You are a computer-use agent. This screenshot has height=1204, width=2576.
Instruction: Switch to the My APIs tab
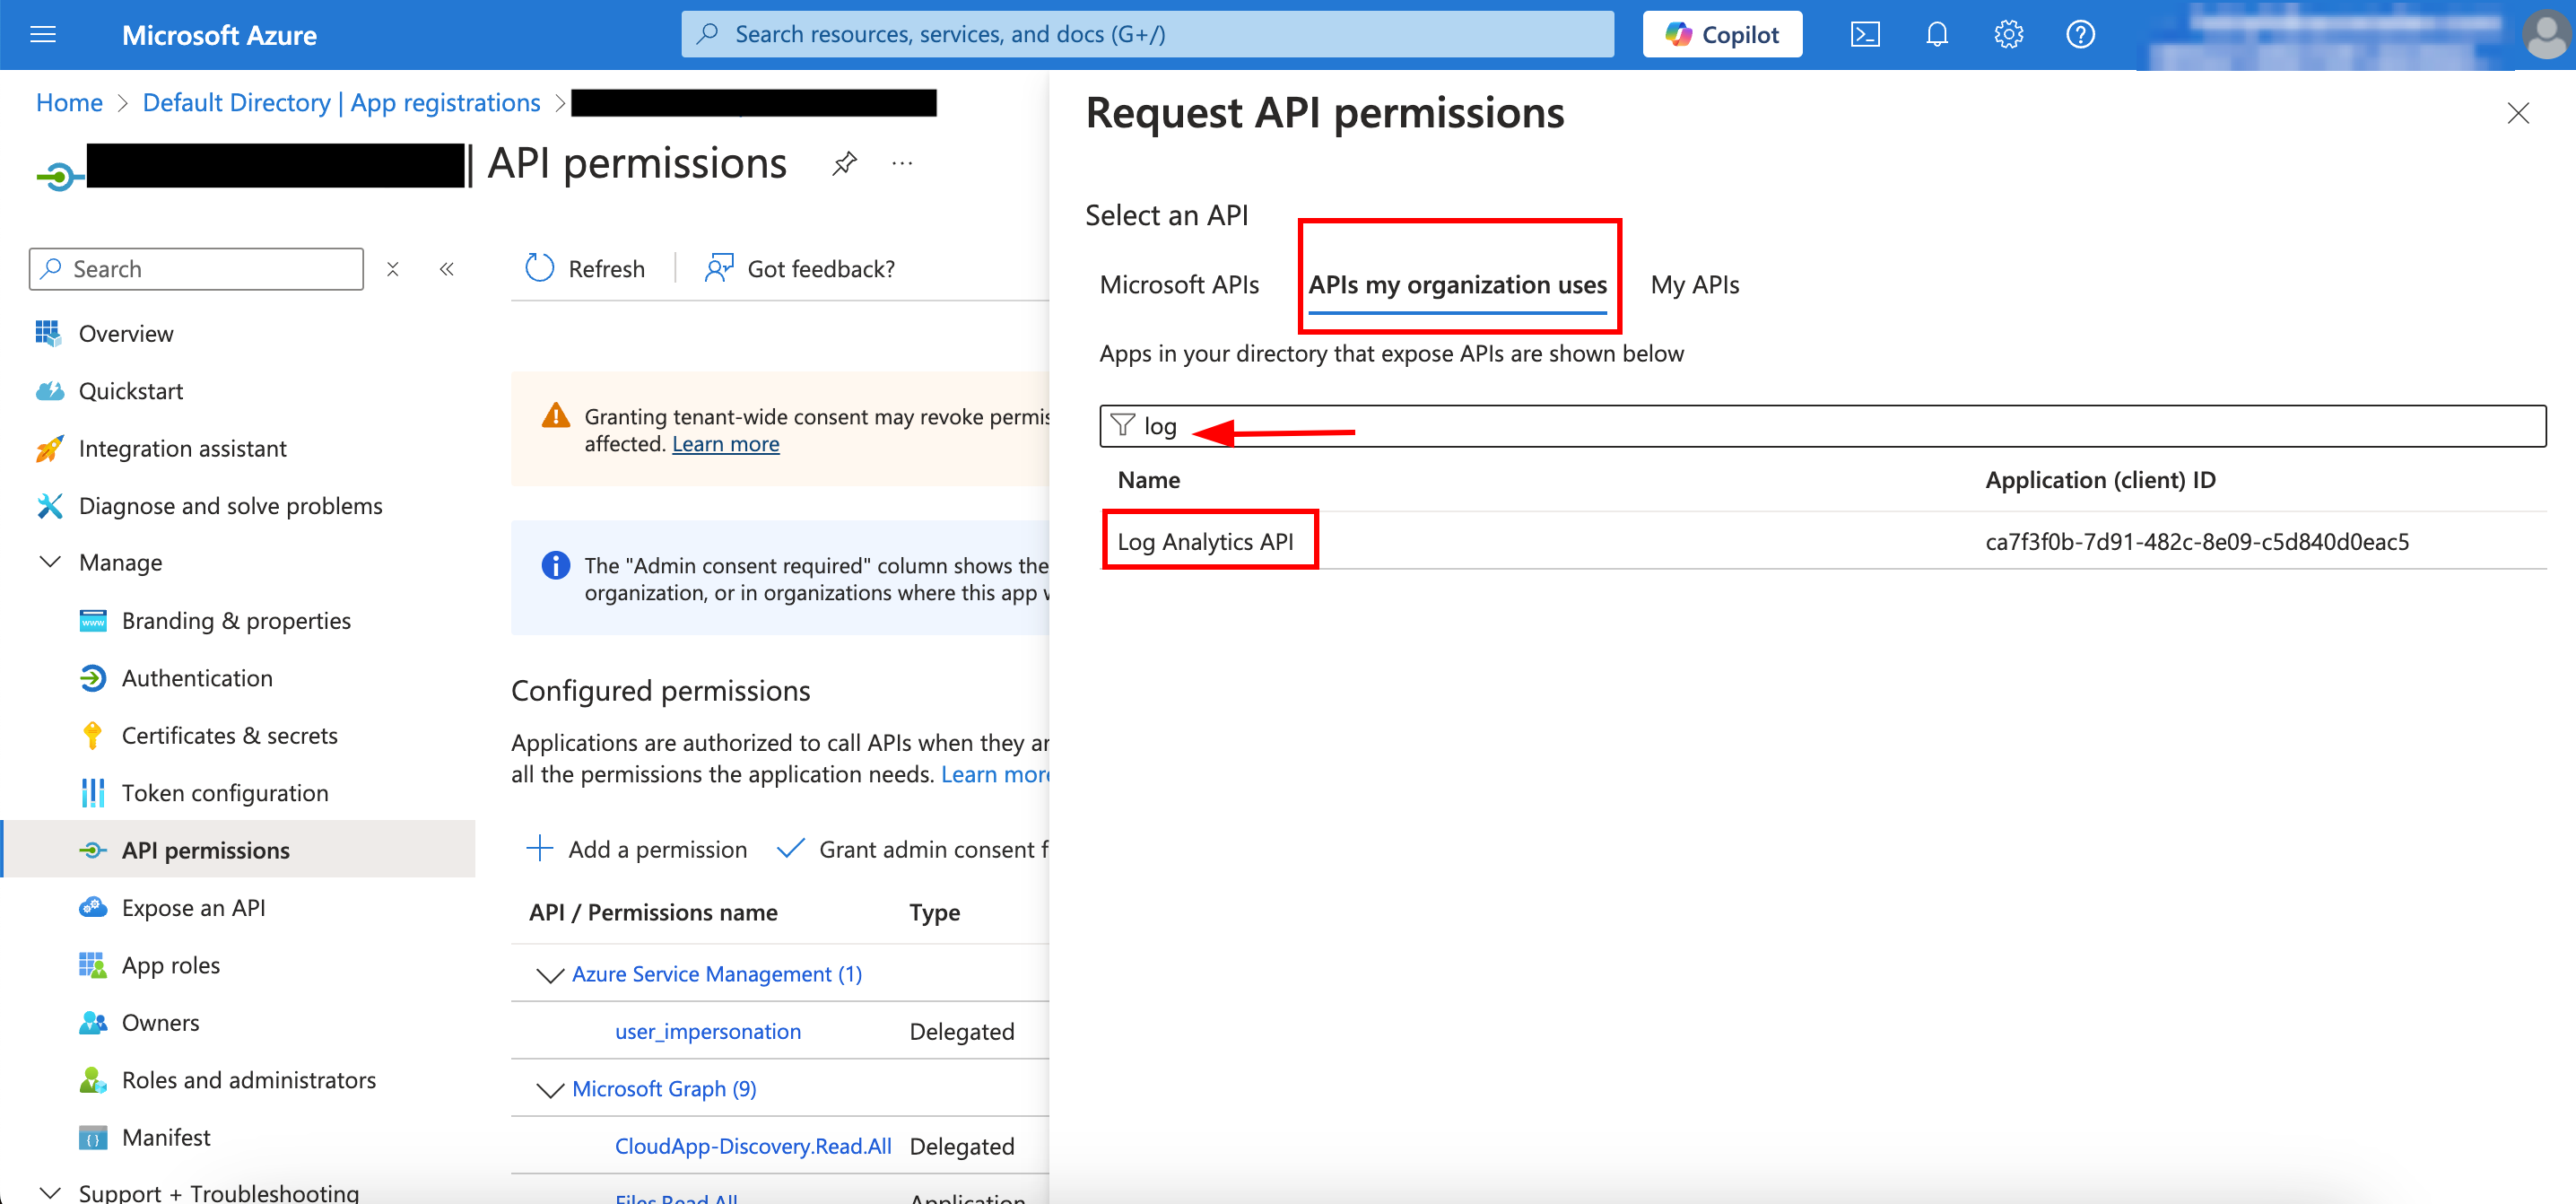(1695, 285)
